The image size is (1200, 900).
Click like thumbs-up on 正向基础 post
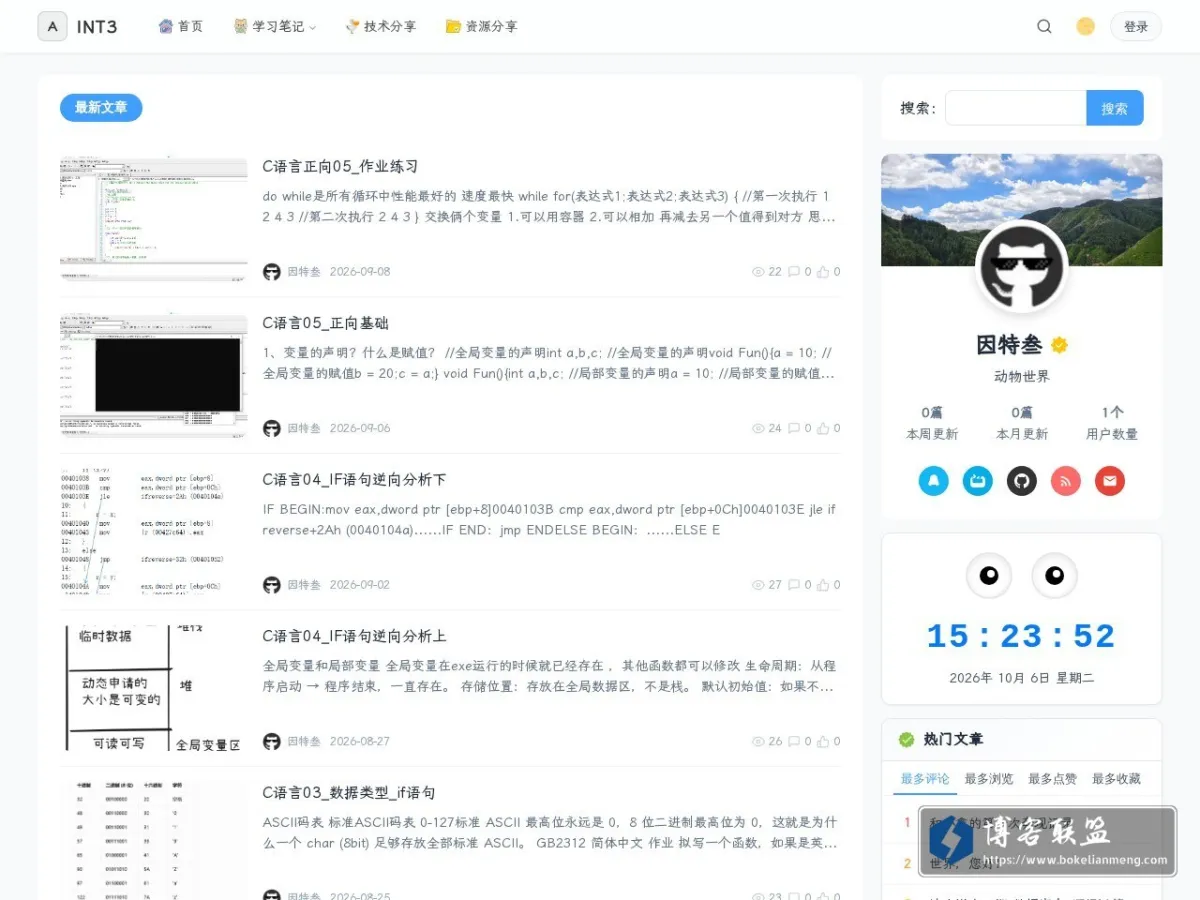(x=823, y=428)
